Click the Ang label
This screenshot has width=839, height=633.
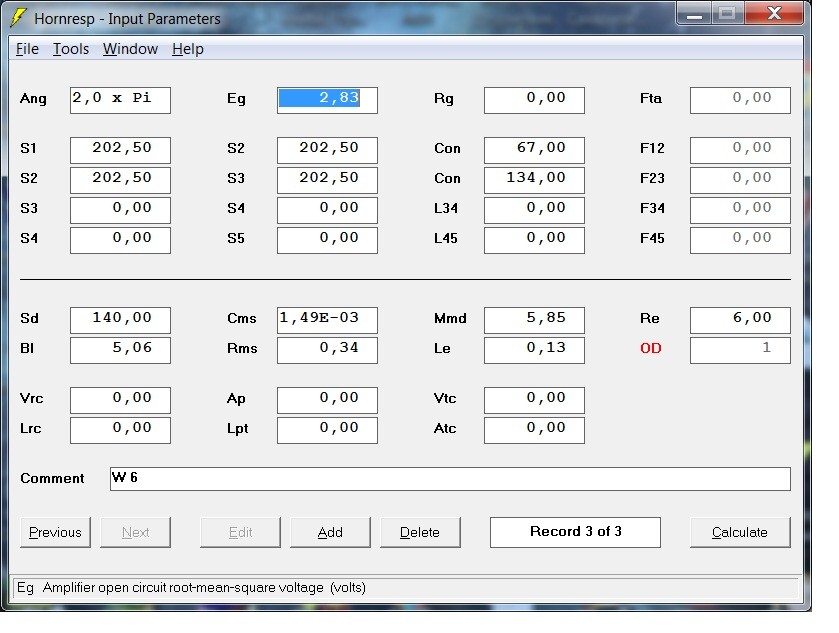(x=33, y=99)
